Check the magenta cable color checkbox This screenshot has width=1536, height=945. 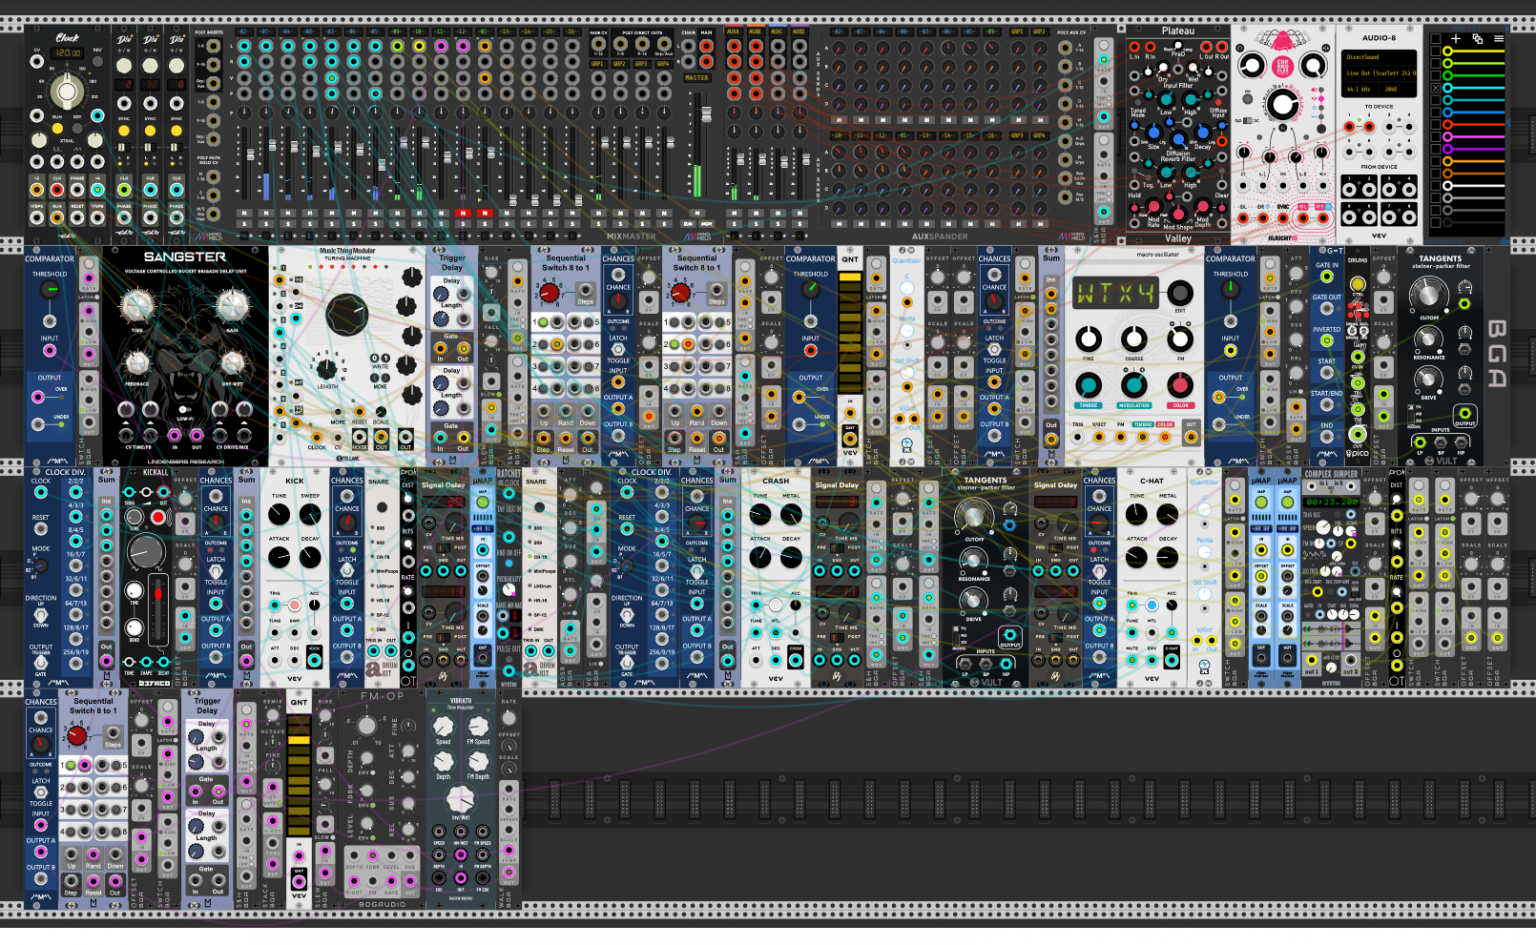tap(1436, 137)
